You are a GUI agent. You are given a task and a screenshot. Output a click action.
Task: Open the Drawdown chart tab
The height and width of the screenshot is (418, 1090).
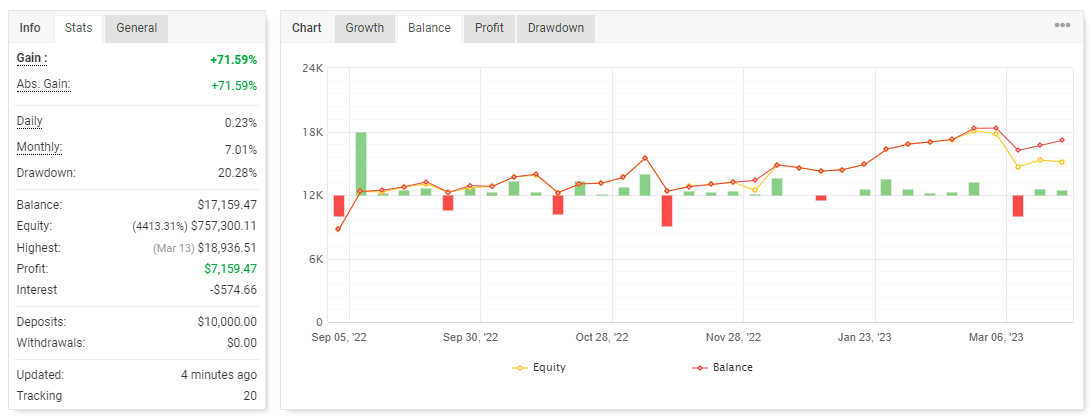(555, 29)
